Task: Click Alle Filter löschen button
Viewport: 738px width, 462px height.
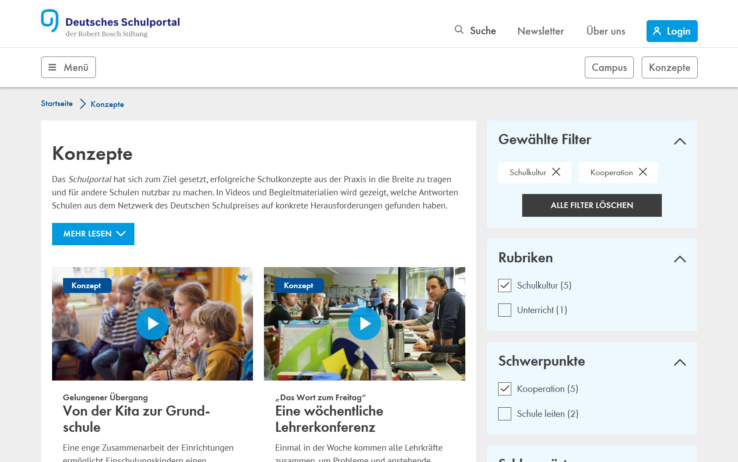Action: pos(592,205)
